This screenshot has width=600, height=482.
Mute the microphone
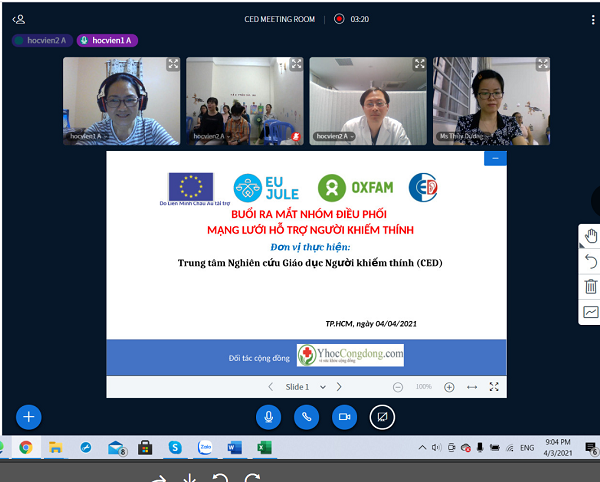pos(268,417)
